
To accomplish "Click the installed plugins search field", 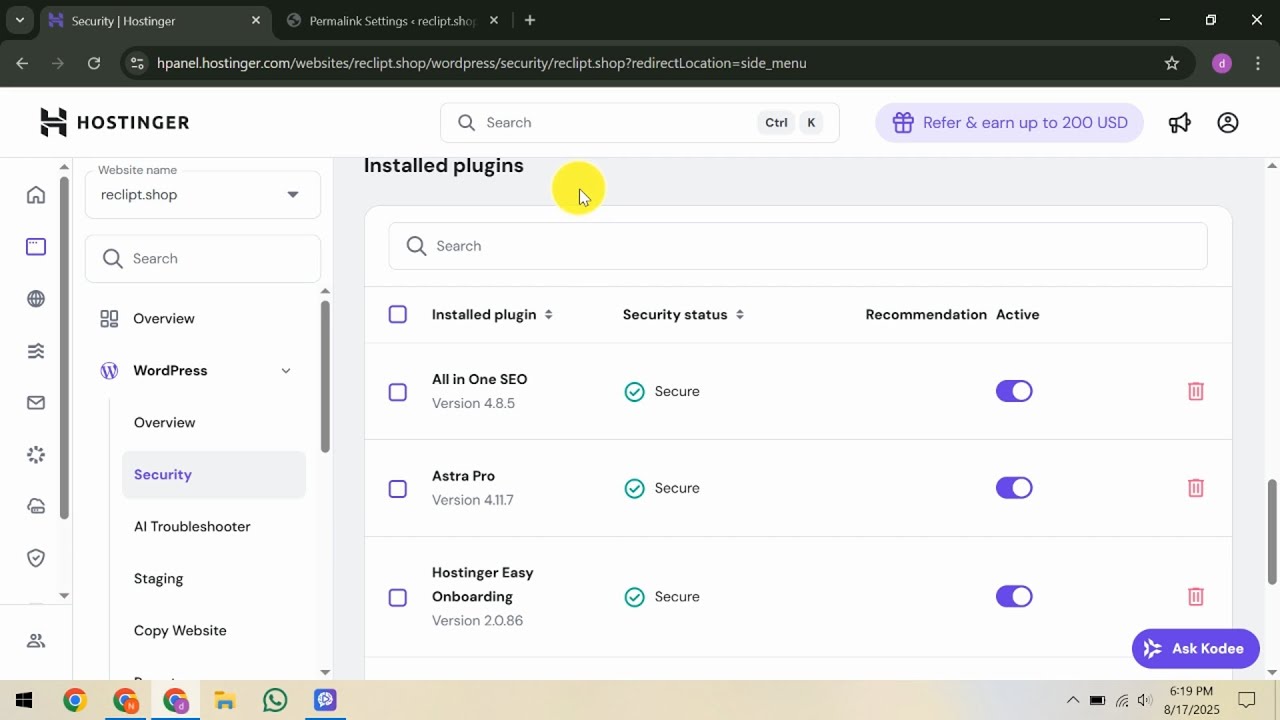I will point(798,245).
